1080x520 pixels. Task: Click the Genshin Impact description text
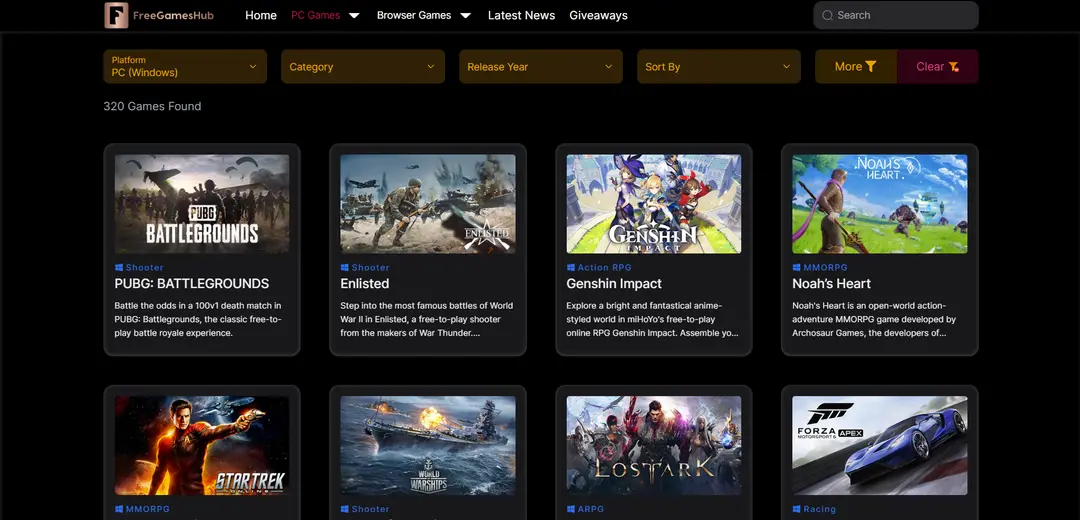coord(652,319)
